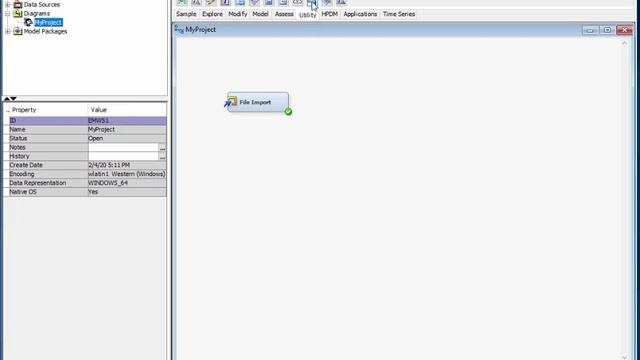Viewport: 640px width, 360px height.
Task: Switch to the Modify tab
Action: tap(238, 14)
